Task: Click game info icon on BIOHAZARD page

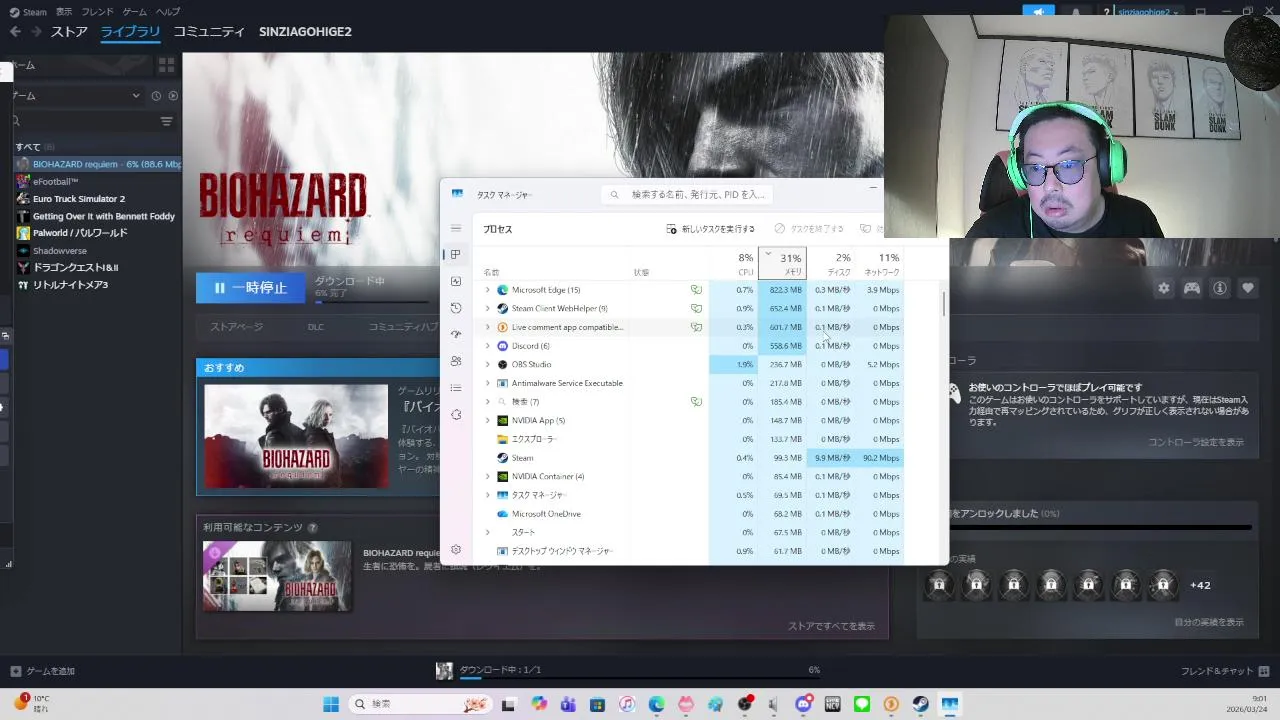Action: pos(1220,288)
